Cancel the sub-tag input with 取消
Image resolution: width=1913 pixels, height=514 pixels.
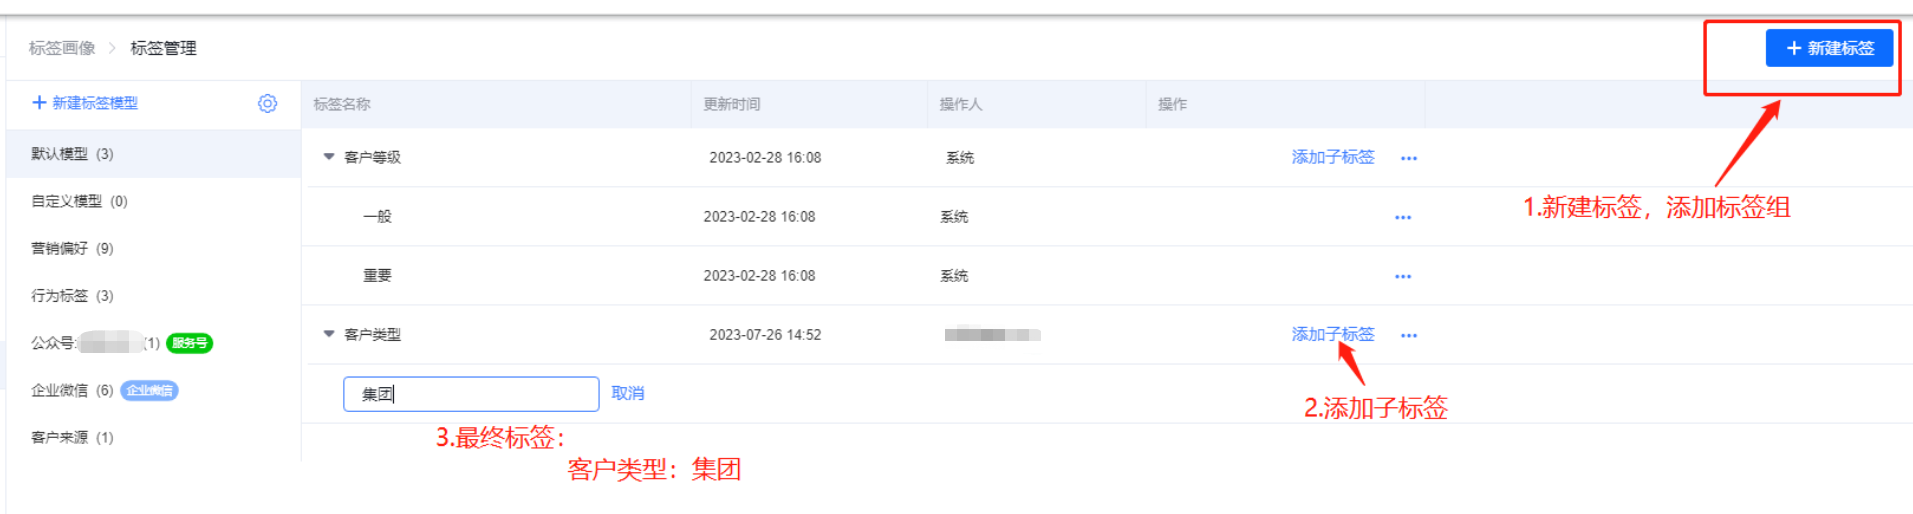[628, 393]
